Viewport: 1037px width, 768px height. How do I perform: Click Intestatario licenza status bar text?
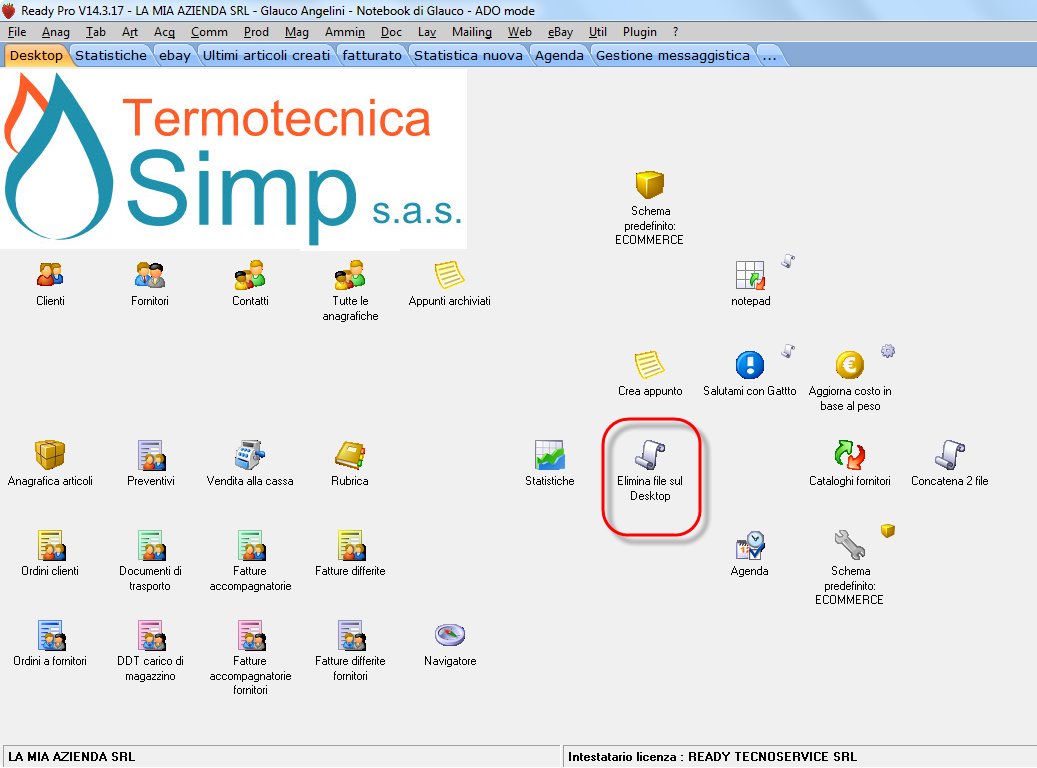click(712, 757)
